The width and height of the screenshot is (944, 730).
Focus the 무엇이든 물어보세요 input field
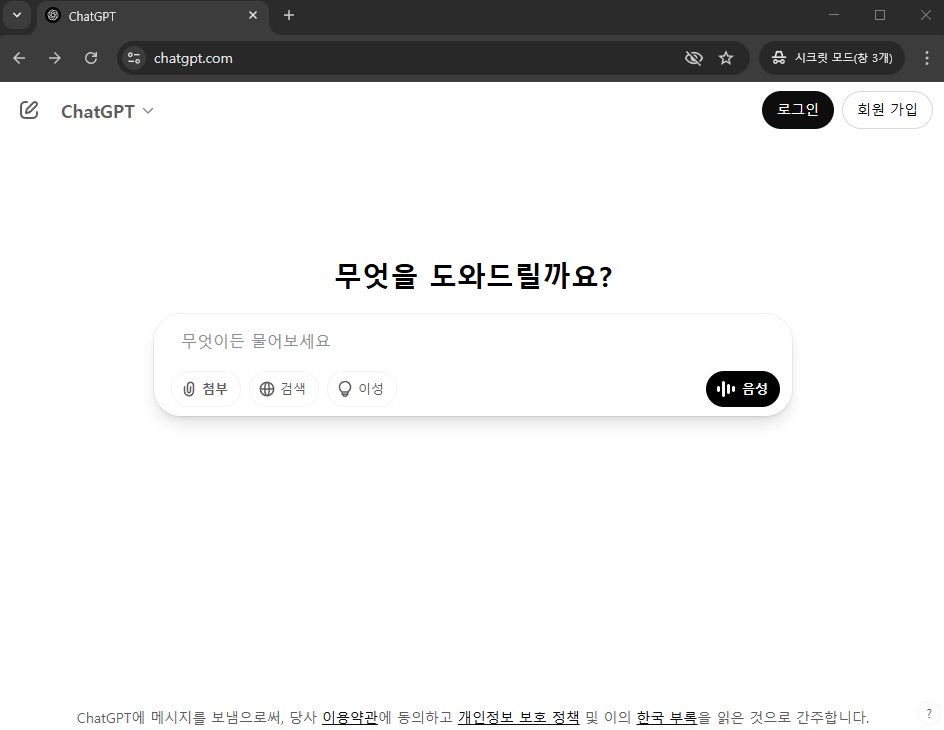[x=473, y=341]
